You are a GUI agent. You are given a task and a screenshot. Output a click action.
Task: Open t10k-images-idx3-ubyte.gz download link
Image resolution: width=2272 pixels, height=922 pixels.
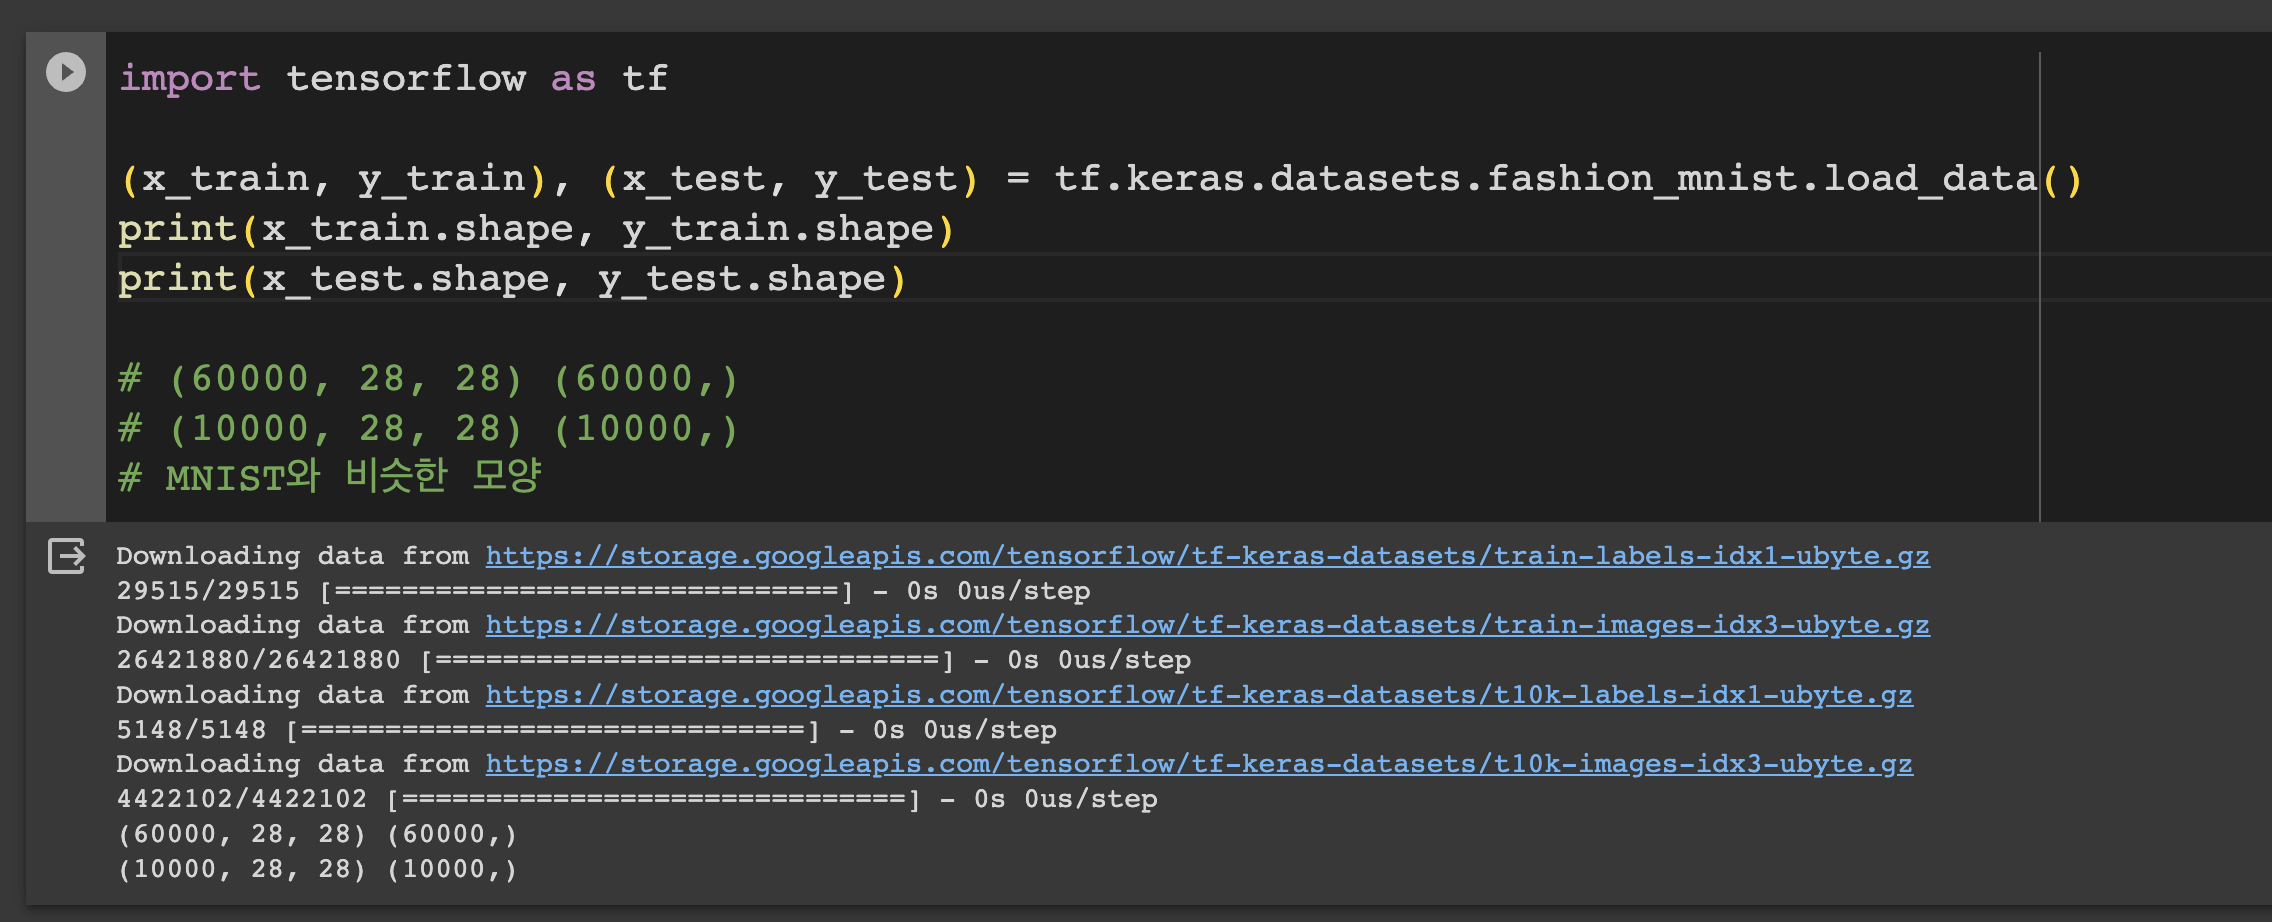[x=1199, y=764]
